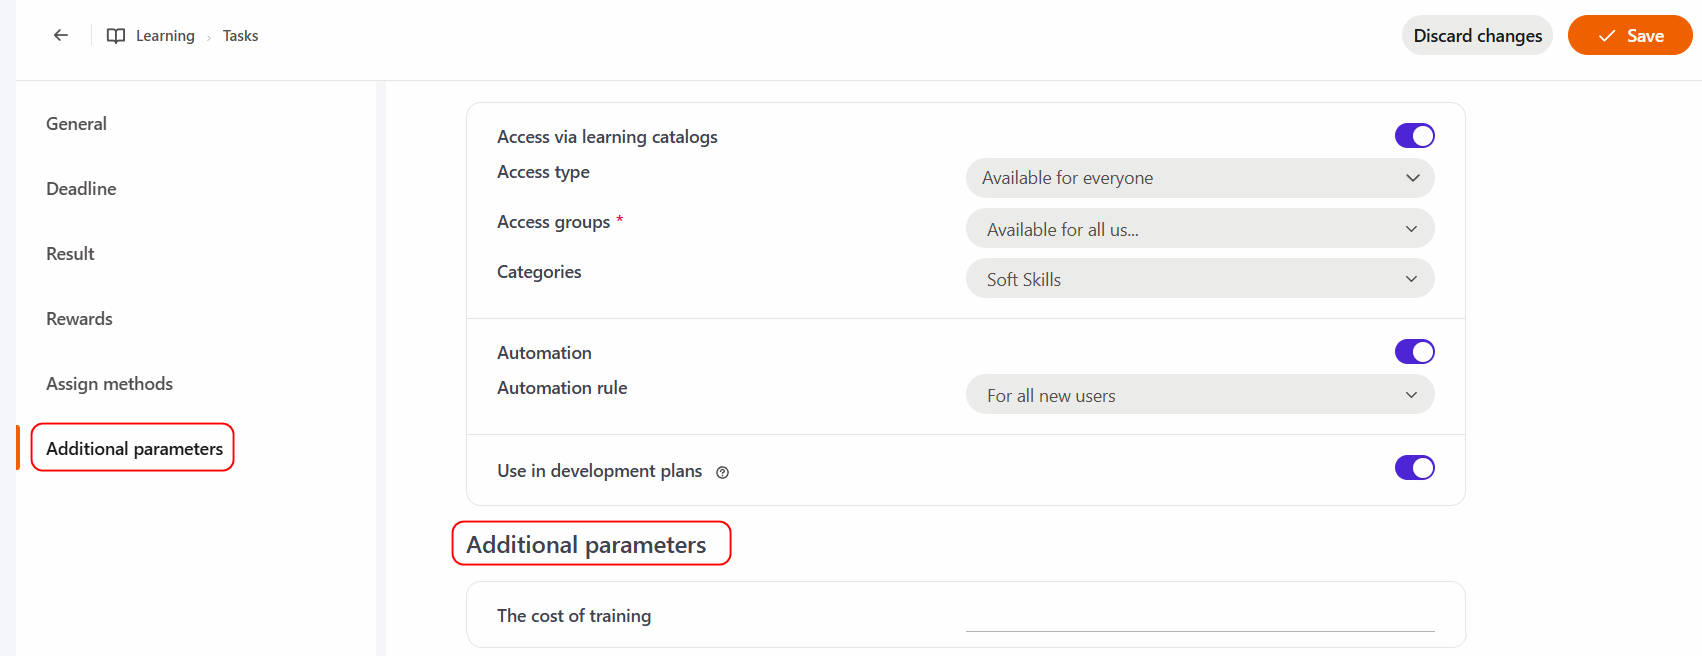Open the Tasks breadcrumb link
This screenshot has width=1702, height=656.
tap(240, 36)
